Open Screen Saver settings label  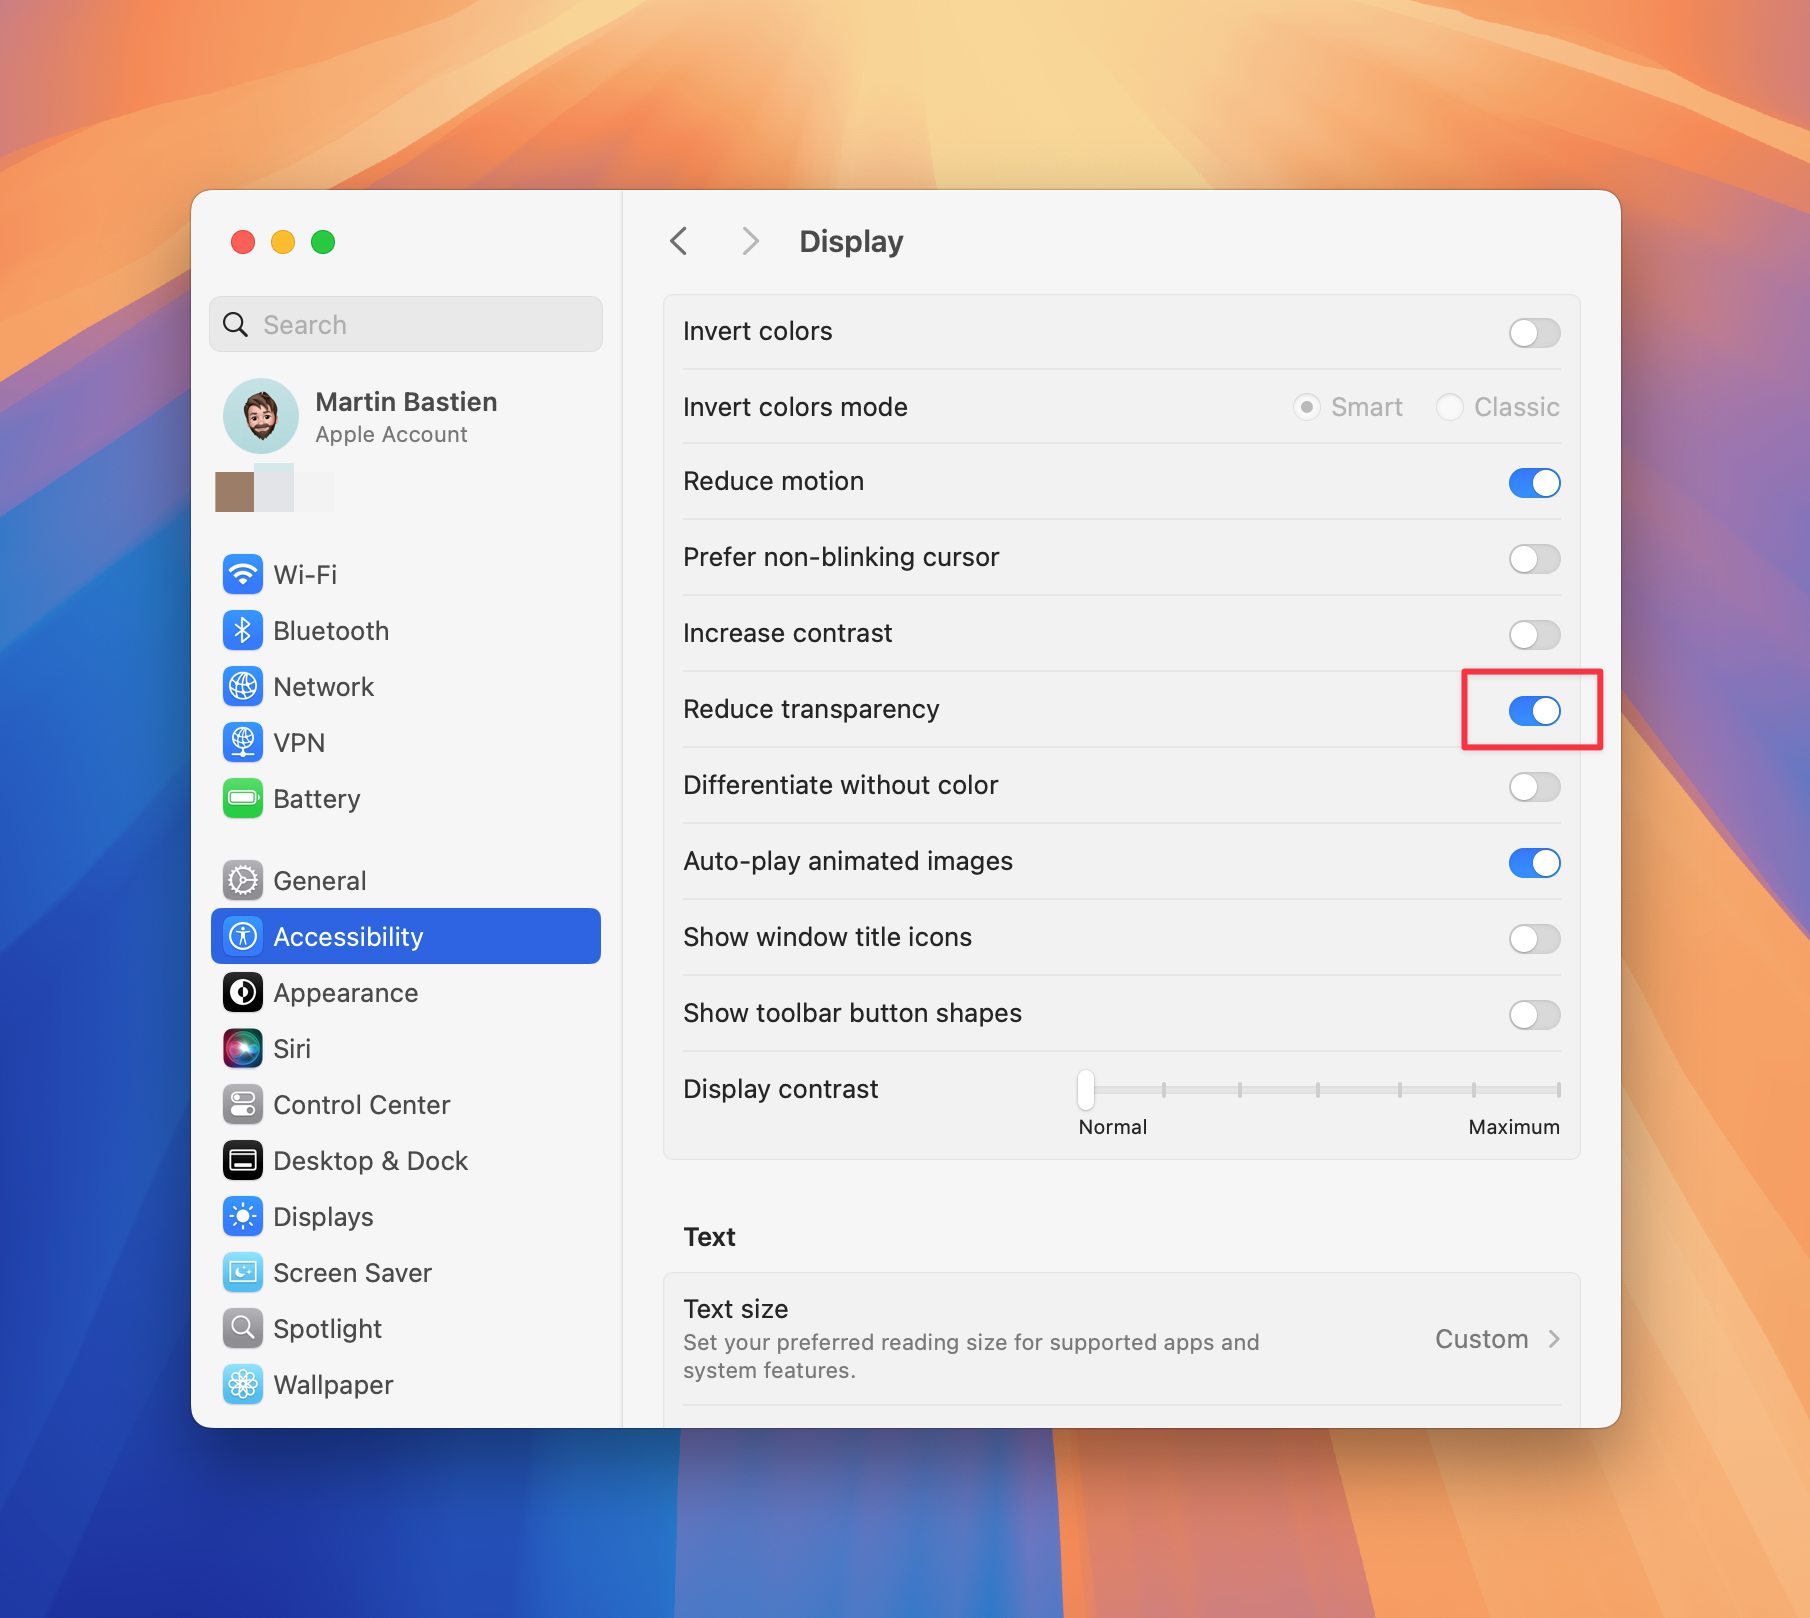pos(352,1273)
